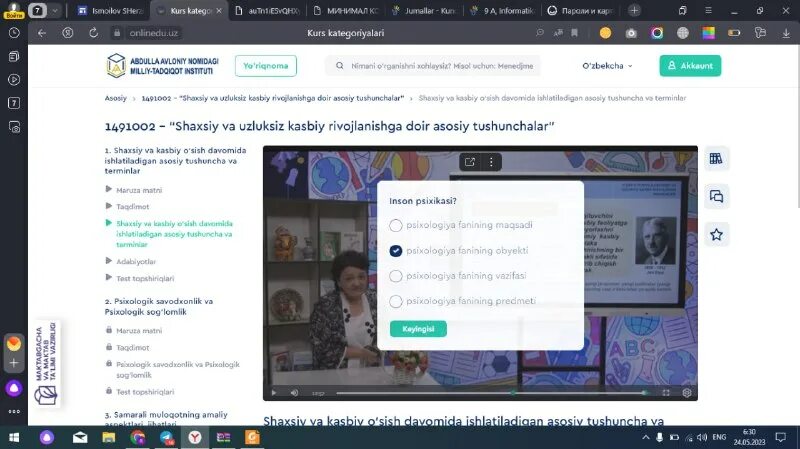Expand section '1. Shaxsiy va kasbiy o'sish' heading
800x449 pixels.
[x=175, y=160]
